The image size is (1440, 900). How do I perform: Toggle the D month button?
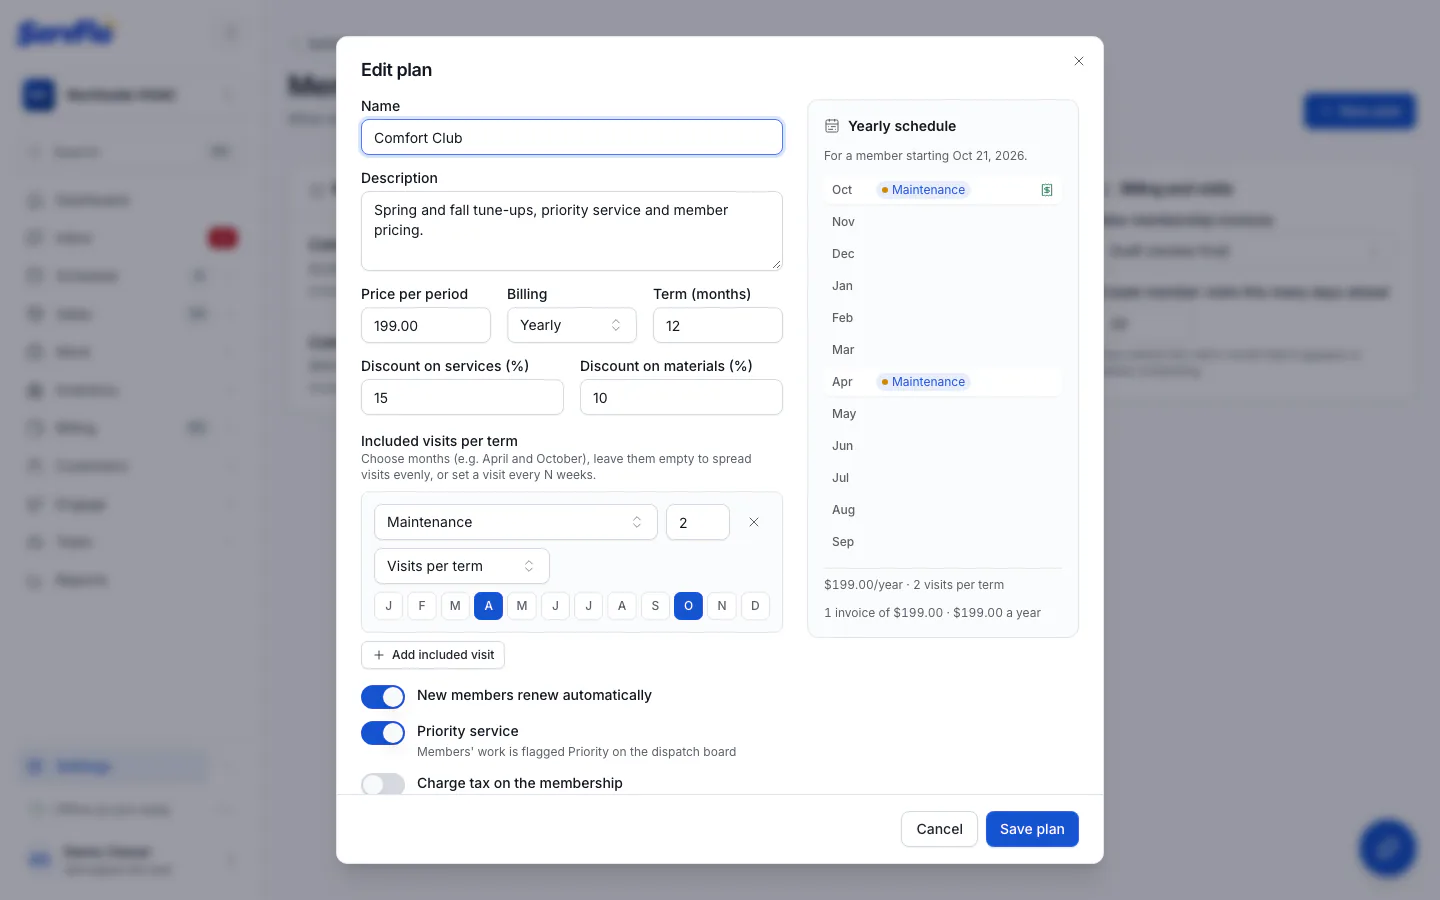pyautogui.click(x=755, y=606)
